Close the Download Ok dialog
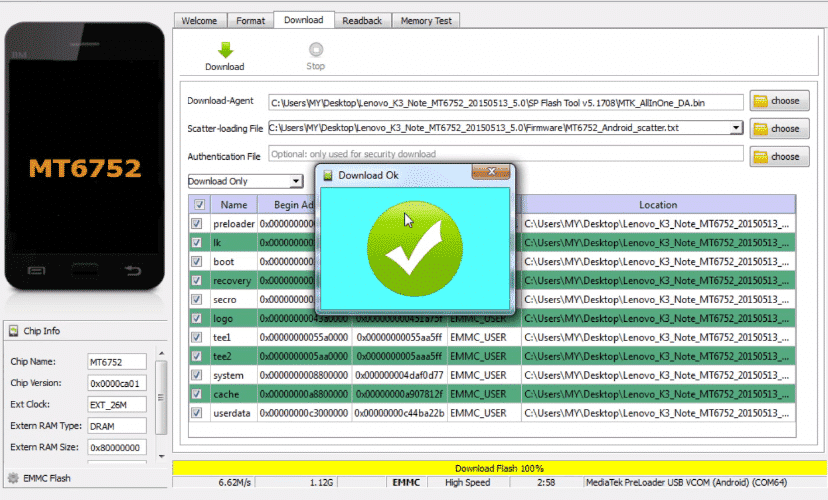The width and height of the screenshot is (828, 500). point(491,172)
